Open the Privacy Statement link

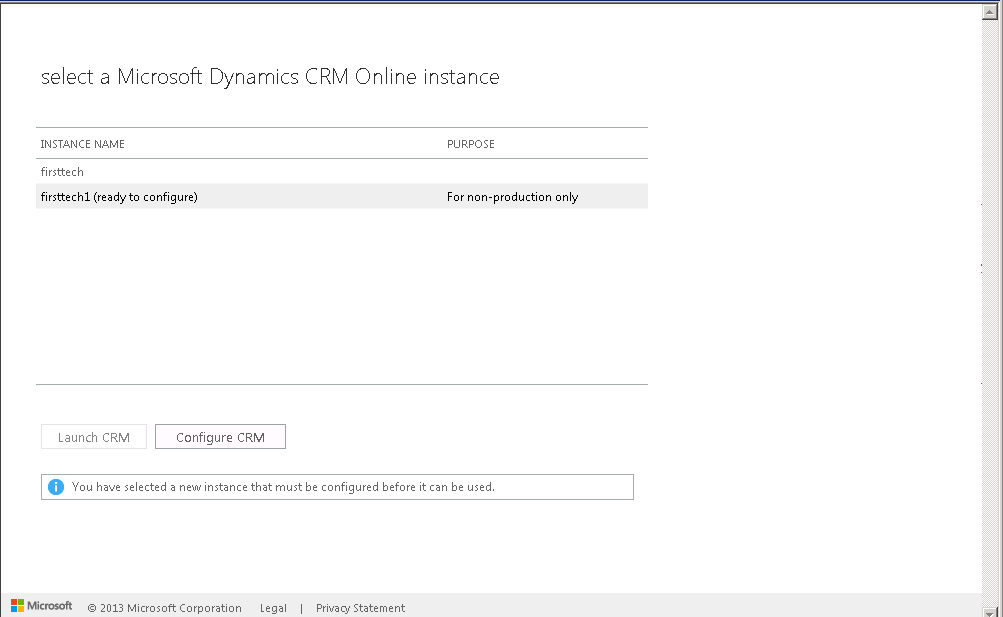360,608
